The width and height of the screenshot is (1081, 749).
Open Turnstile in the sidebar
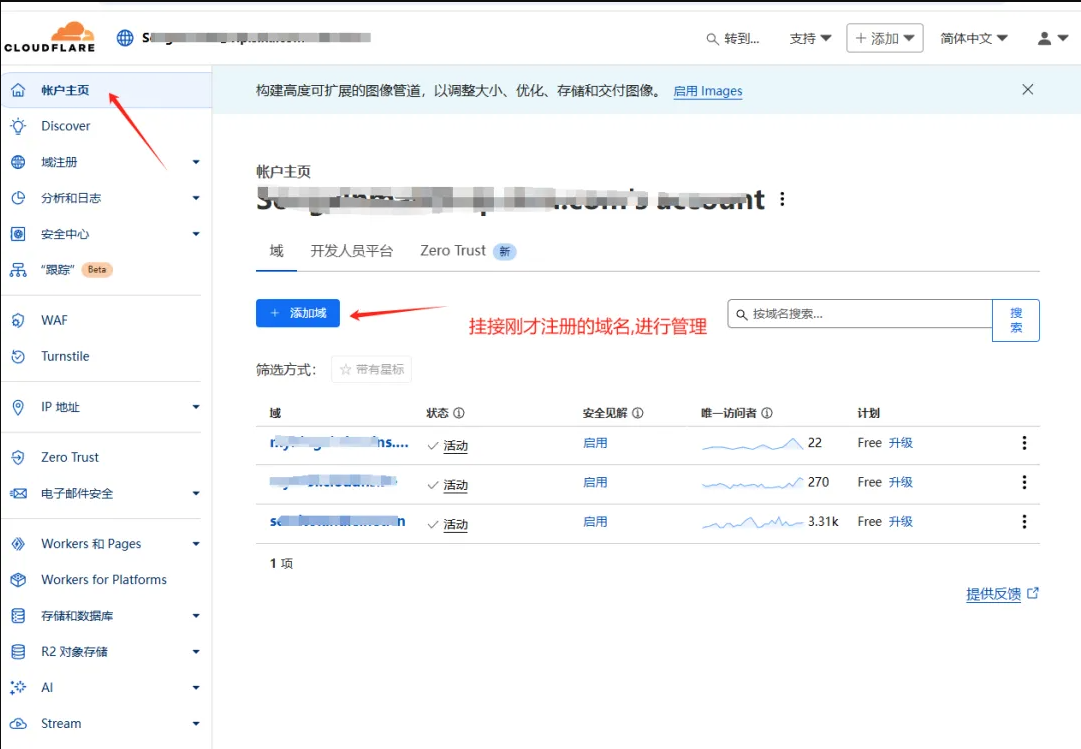tap(65, 357)
